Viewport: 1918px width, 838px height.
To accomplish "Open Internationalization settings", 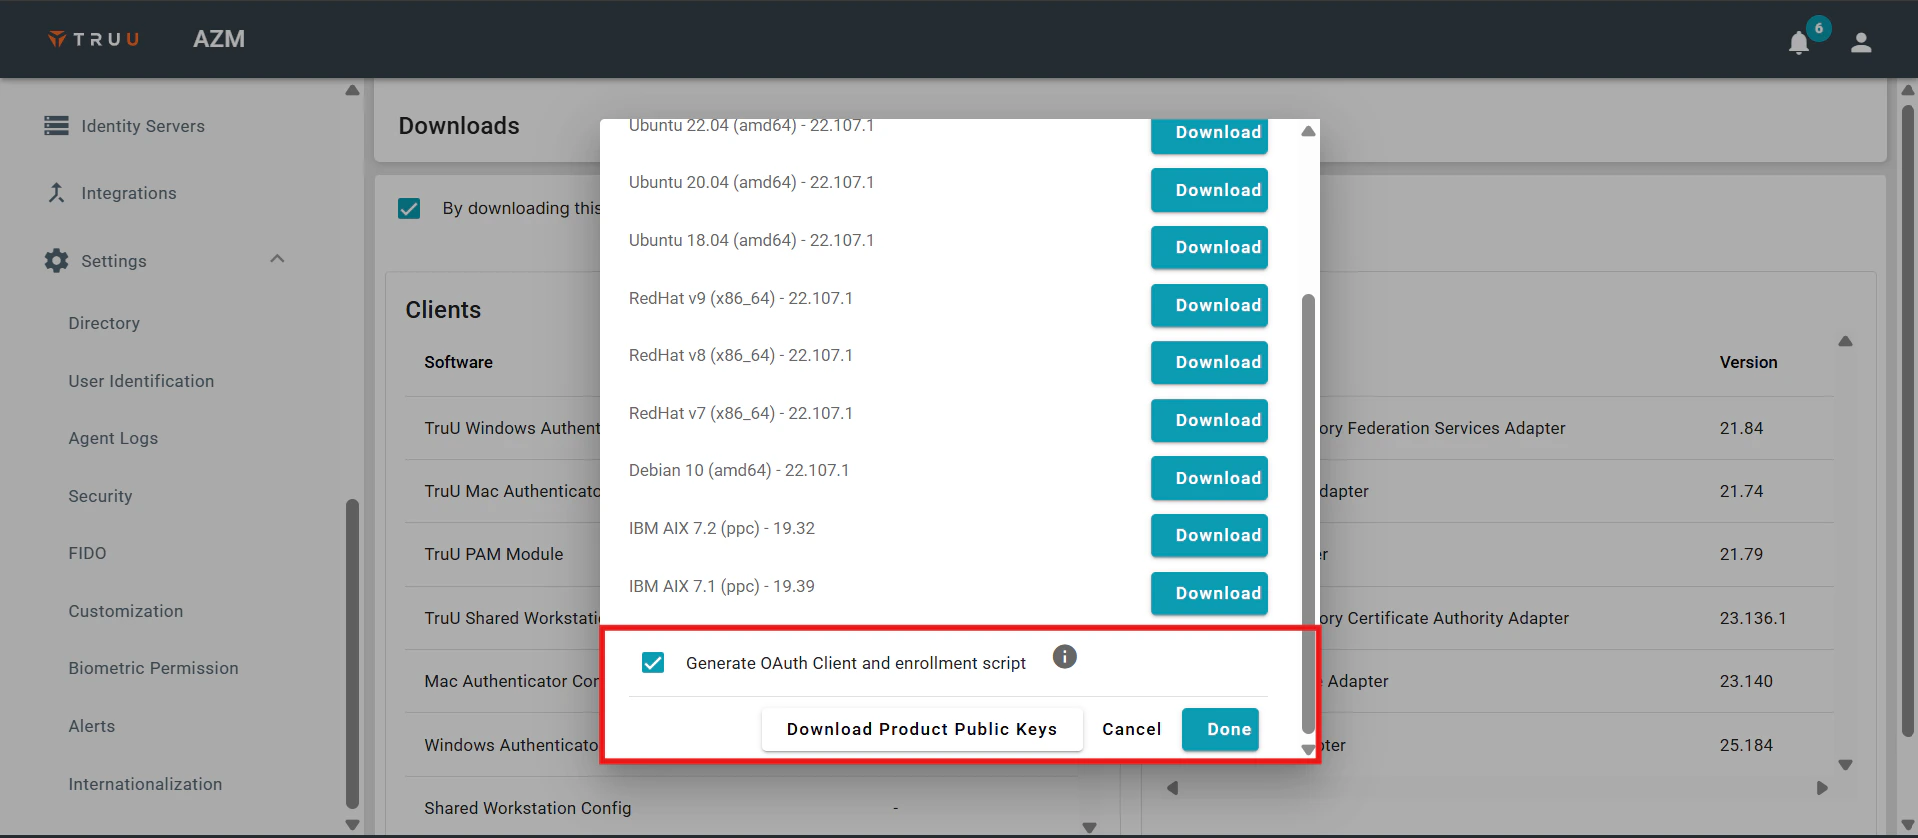I will pyautogui.click(x=145, y=784).
